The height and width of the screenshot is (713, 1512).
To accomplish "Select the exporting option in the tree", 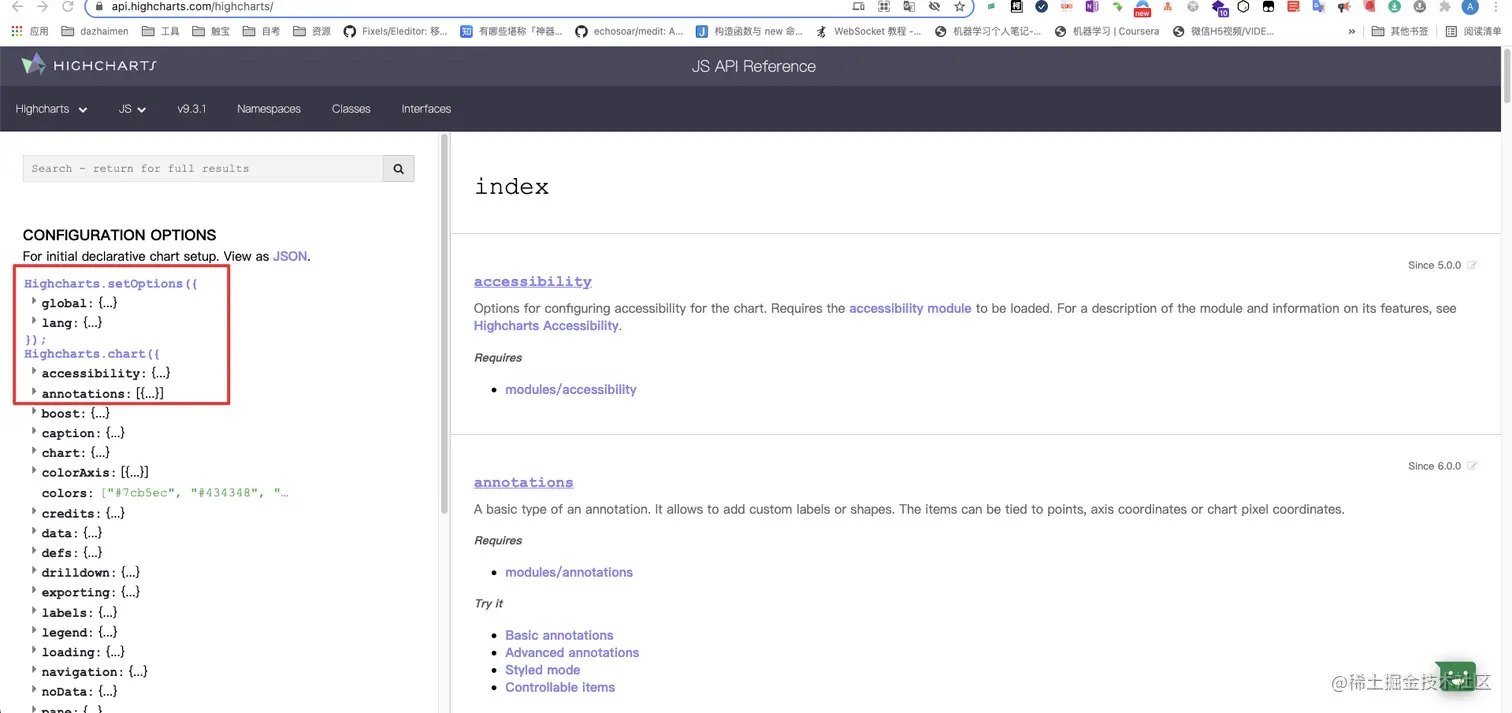I will point(76,593).
